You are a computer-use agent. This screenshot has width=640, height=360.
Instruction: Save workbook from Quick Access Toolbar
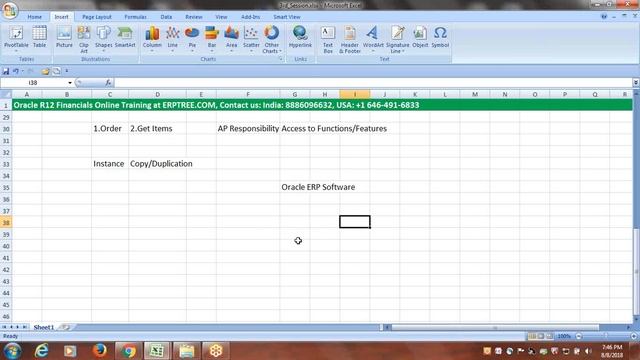click(x=6, y=71)
